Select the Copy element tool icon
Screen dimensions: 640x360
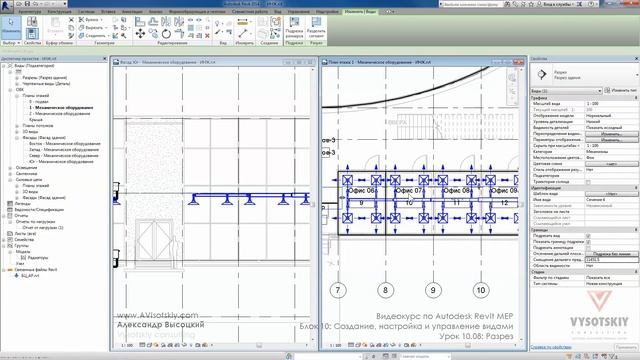click(x=153, y=34)
